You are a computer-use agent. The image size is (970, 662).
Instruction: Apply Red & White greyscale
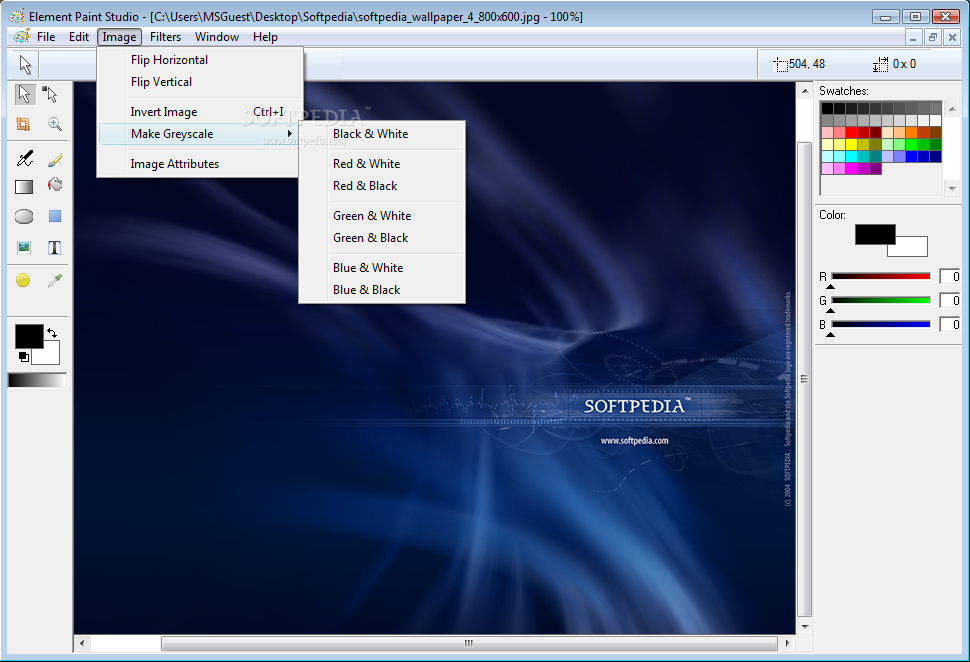(x=382, y=164)
